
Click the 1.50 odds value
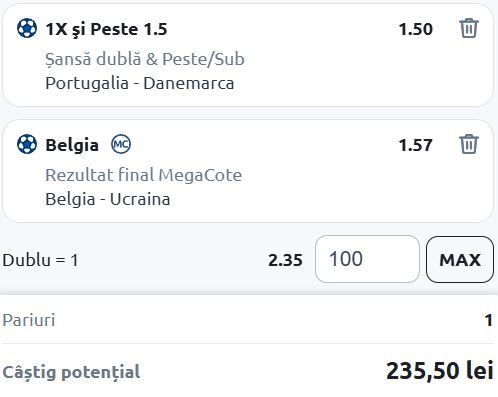click(416, 29)
